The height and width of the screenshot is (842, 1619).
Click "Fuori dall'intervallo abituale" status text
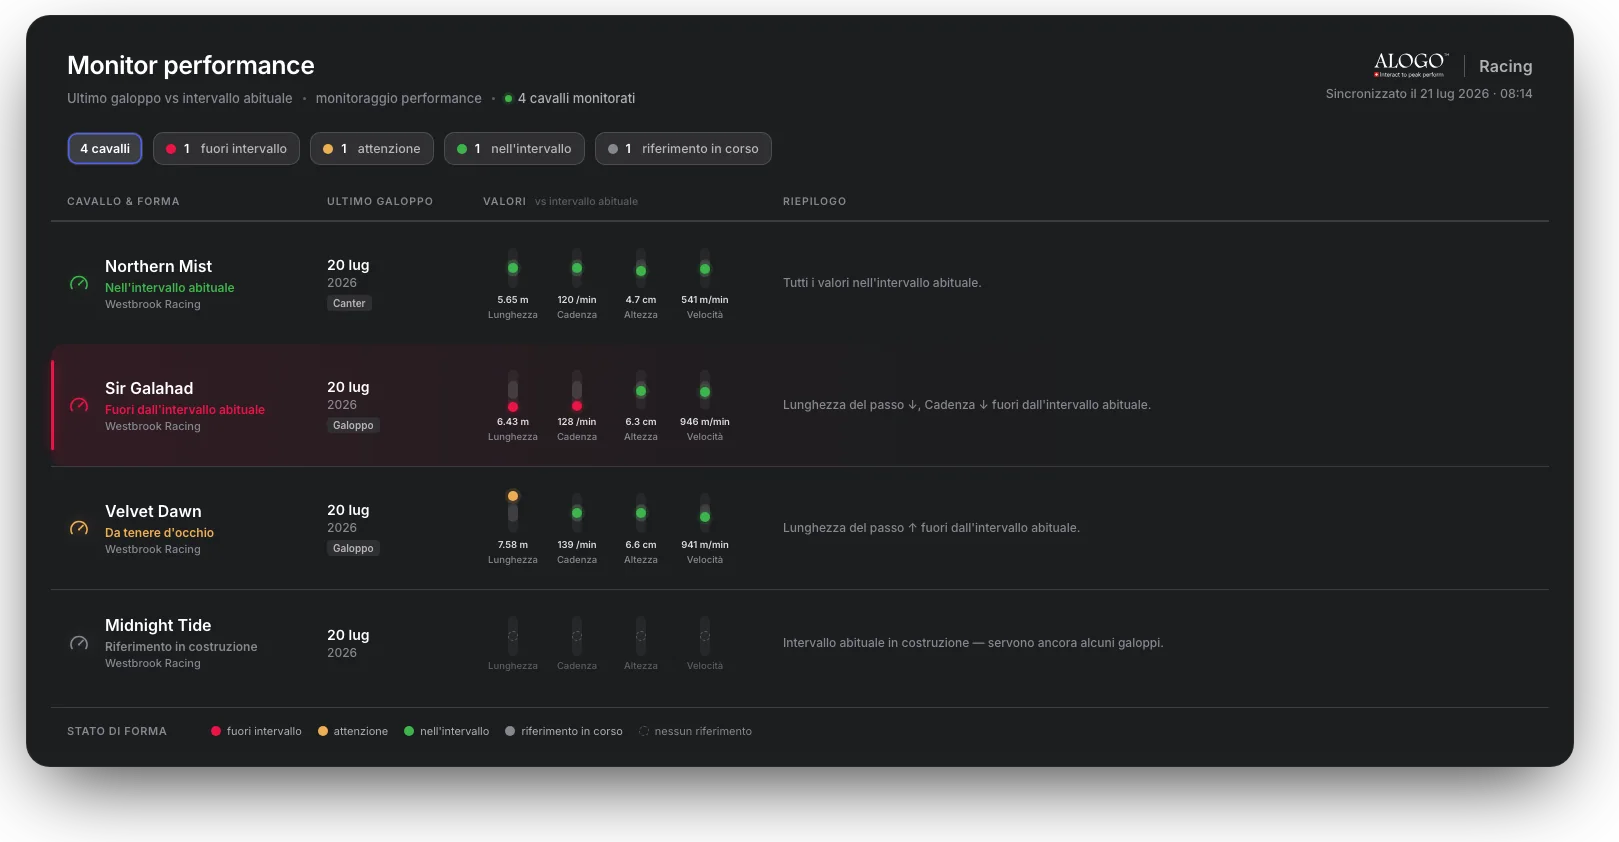tap(185, 410)
